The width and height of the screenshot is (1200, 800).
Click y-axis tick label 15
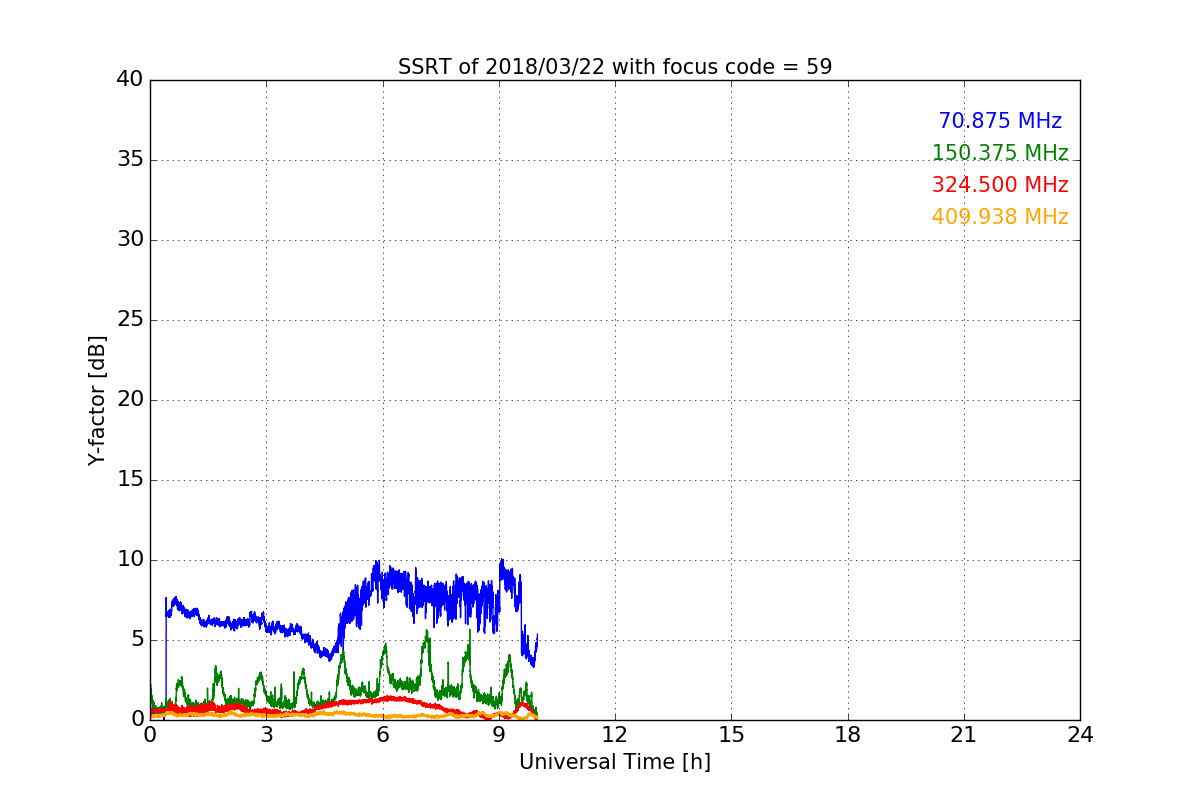pos(130,480)
